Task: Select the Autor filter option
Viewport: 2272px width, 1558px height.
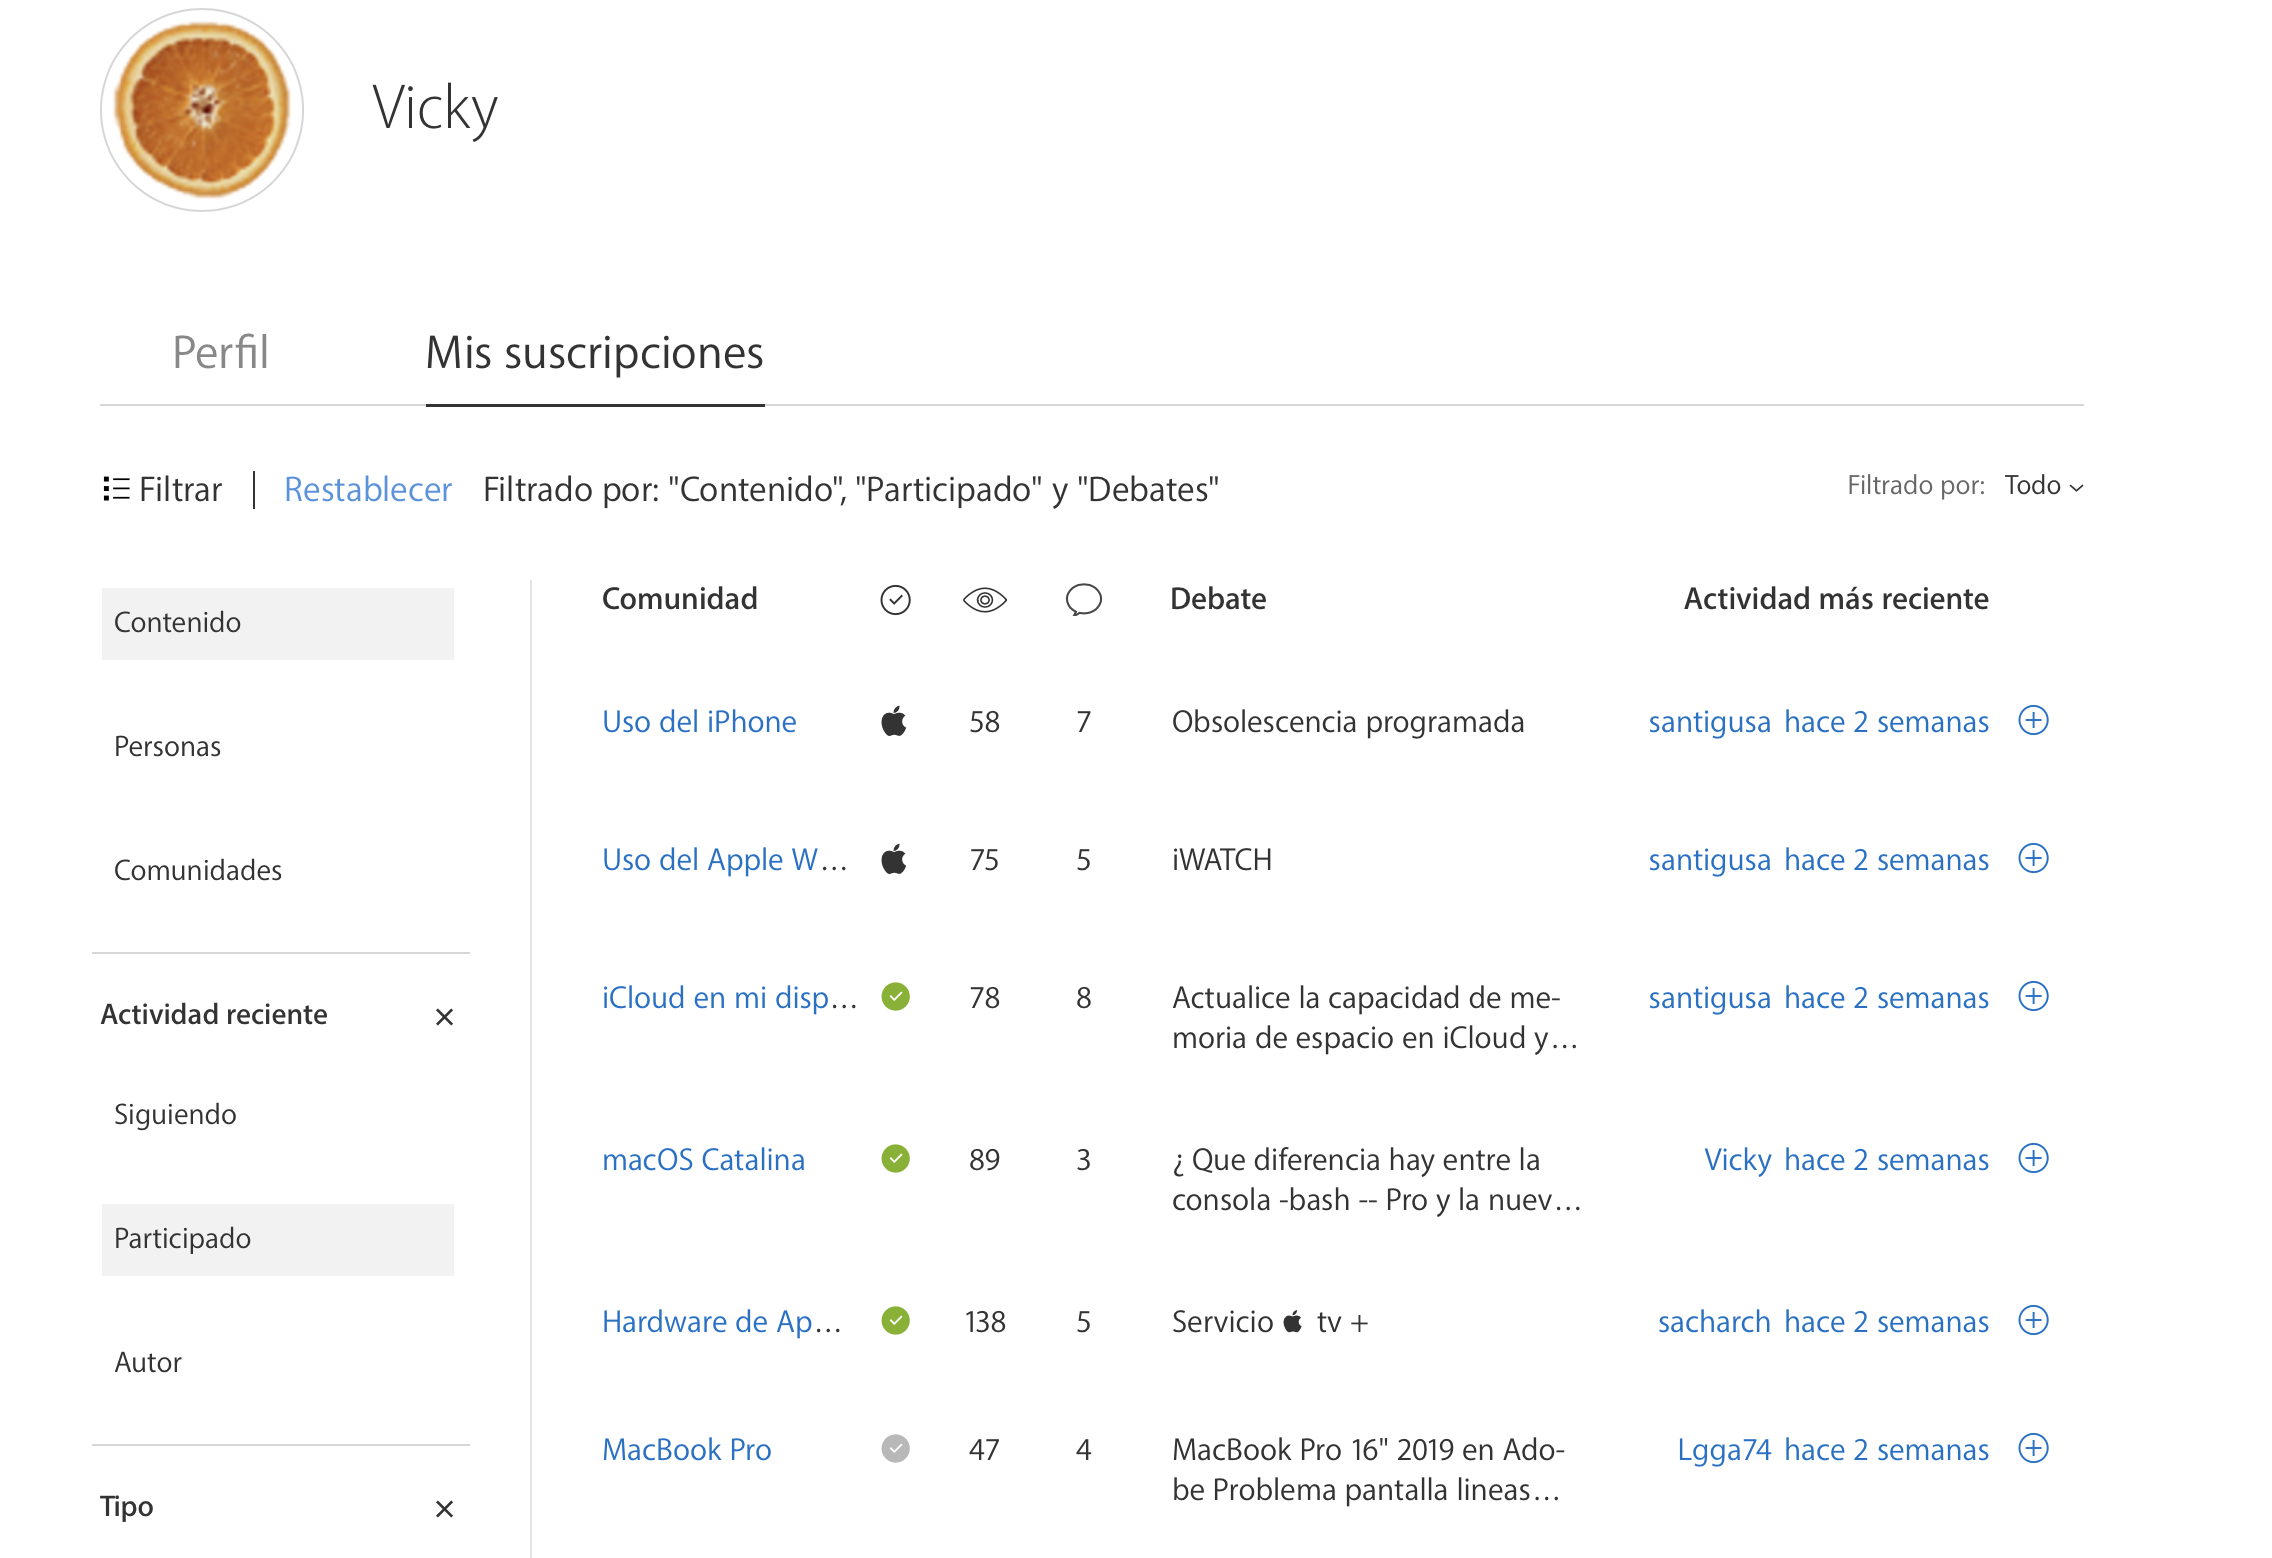Action: coord(149,1363)
